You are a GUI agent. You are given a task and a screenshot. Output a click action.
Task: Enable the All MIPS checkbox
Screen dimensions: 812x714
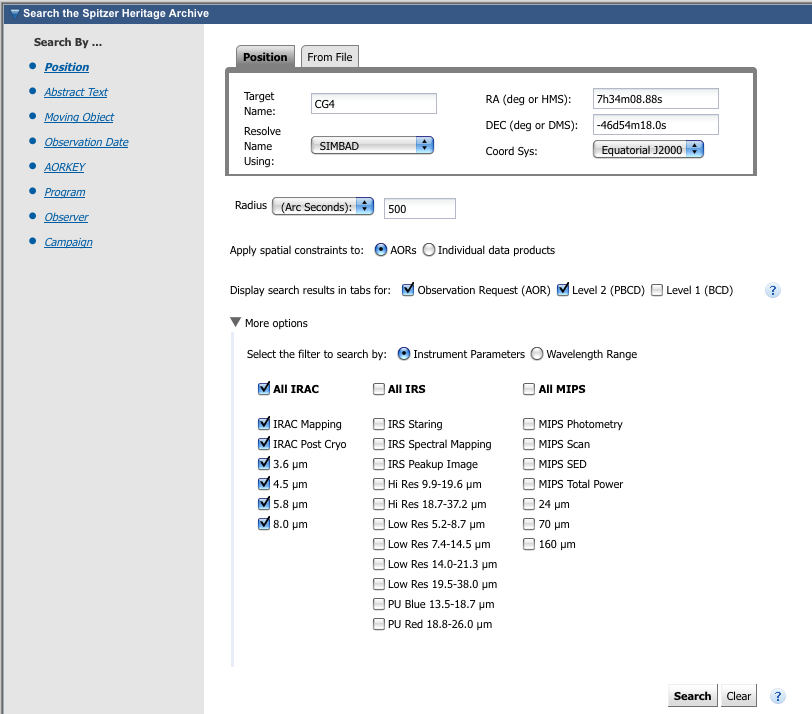[530, 389]
